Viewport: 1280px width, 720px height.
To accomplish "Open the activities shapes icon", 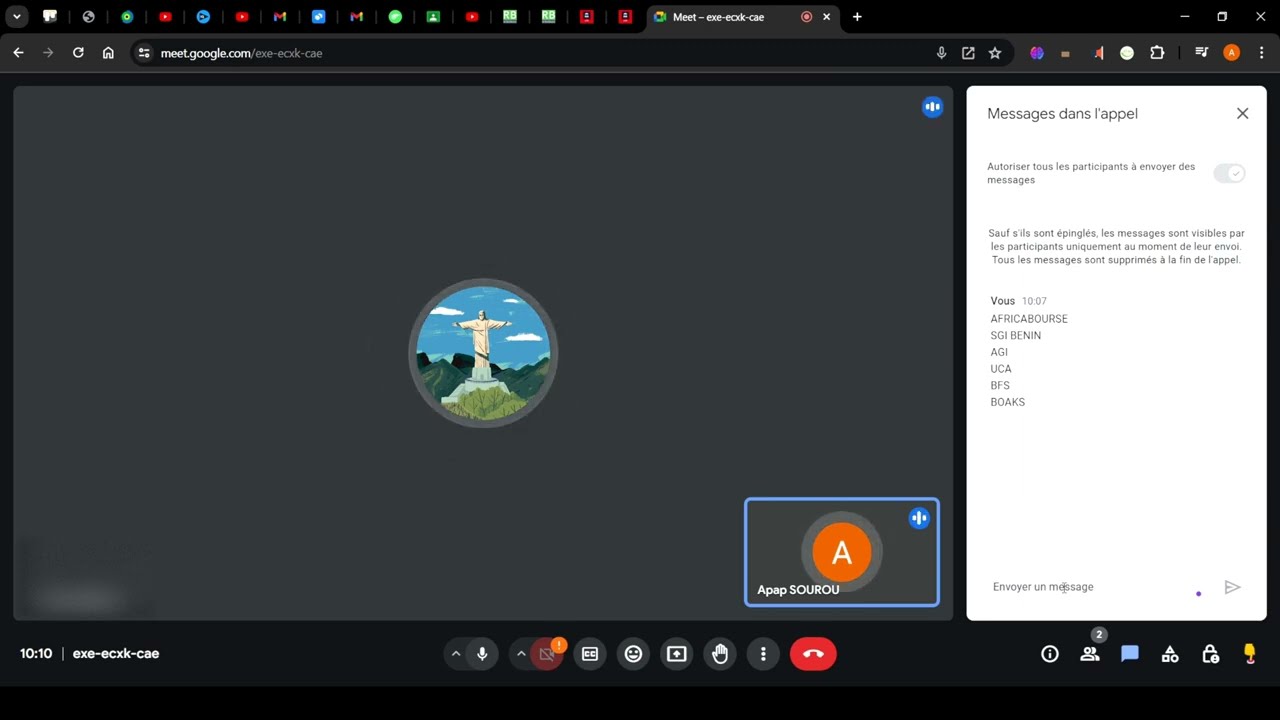I will point(1170,654).
